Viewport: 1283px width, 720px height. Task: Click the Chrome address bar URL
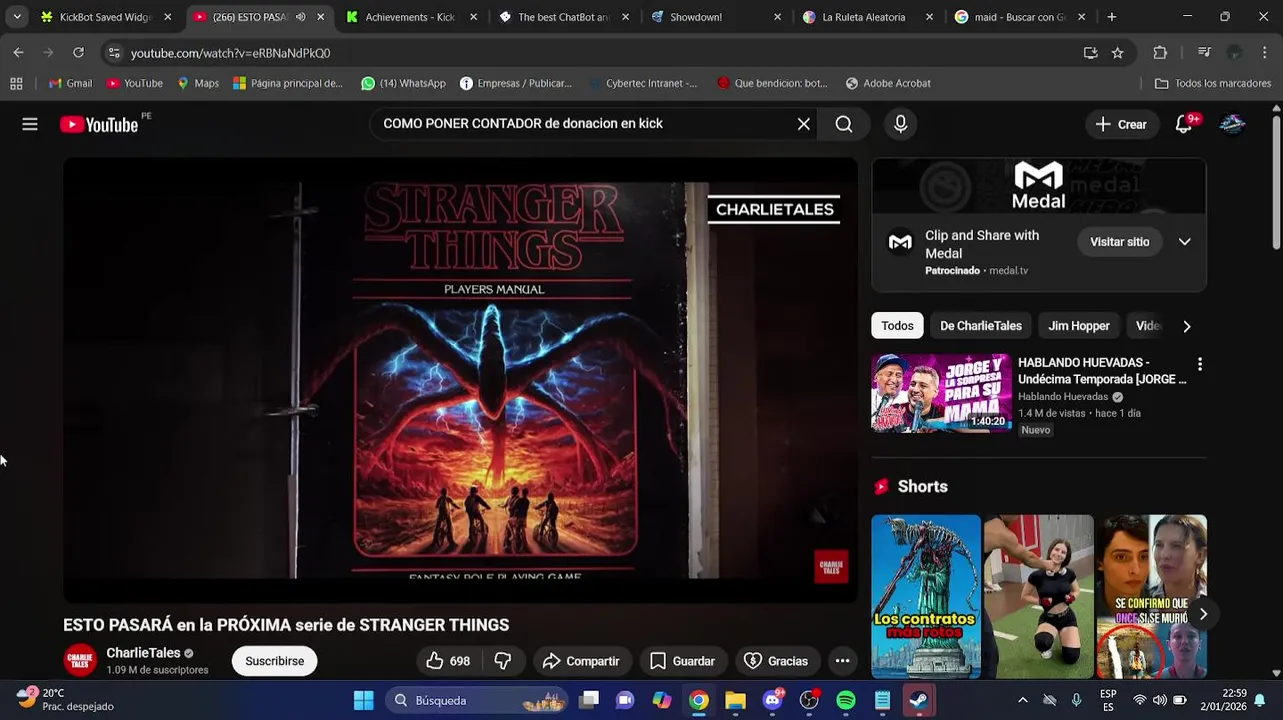(x=230, y=53)
